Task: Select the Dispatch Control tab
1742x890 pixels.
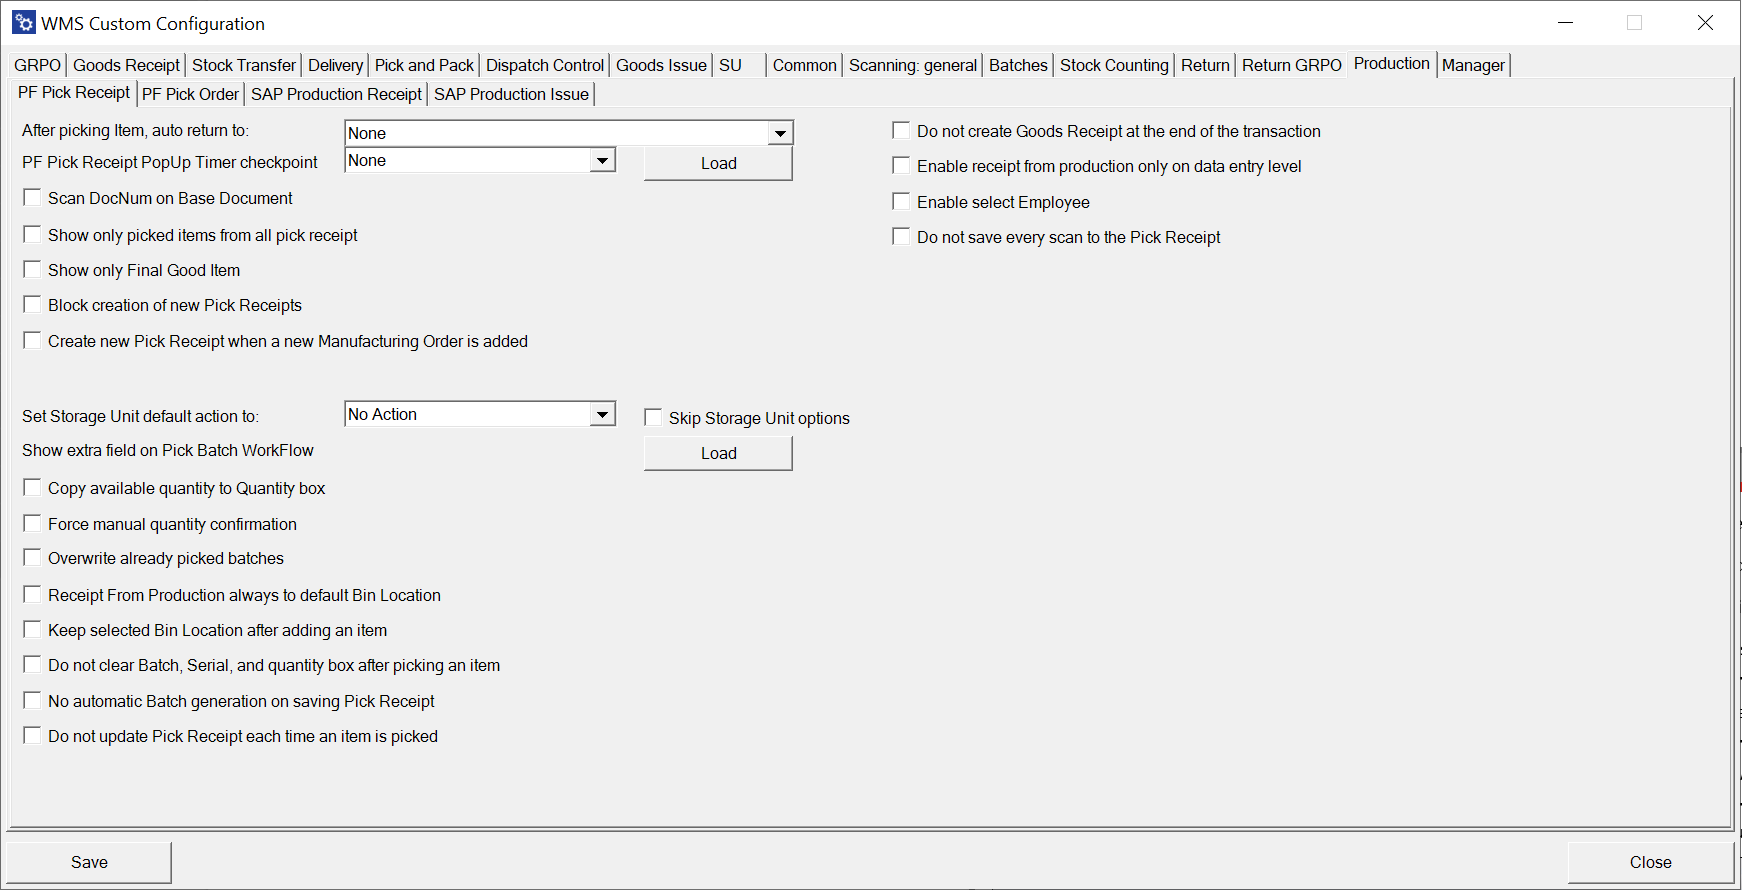Action: click(x=545, y=65)
